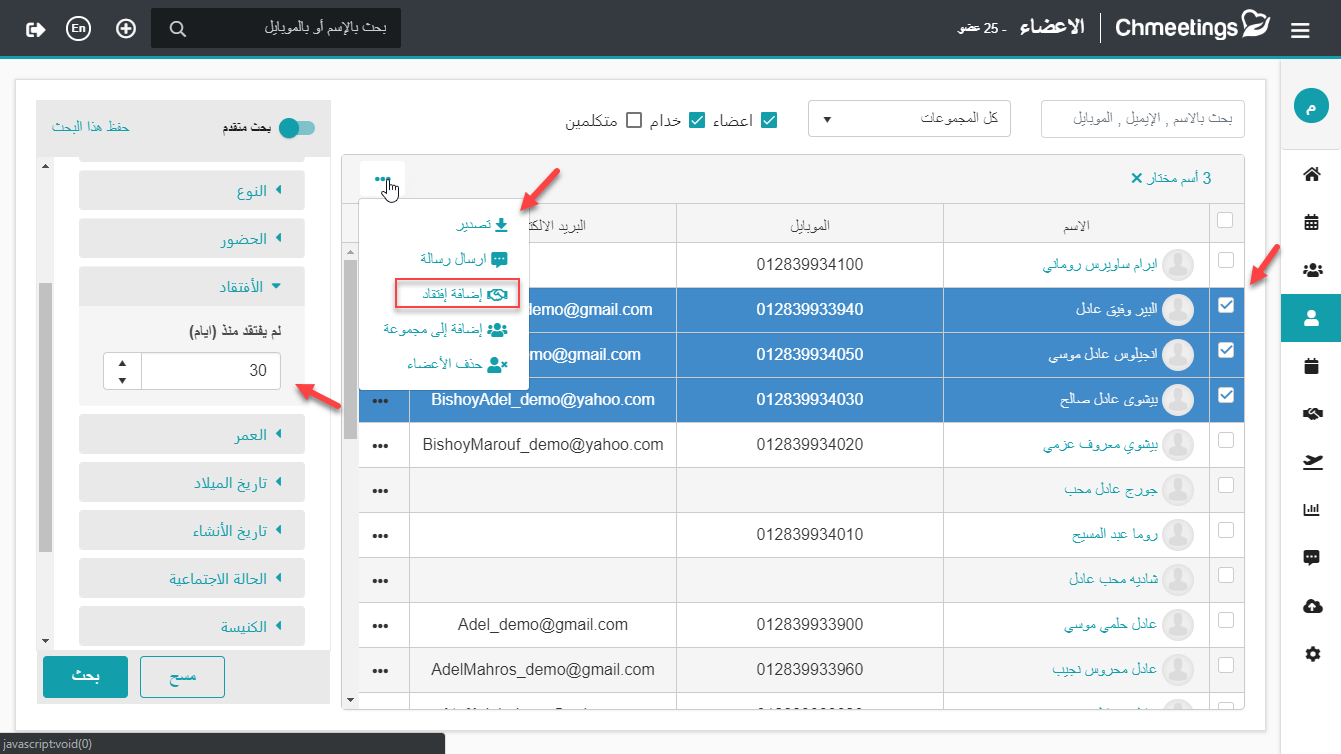Click the plus add icon in top bar

point(126,28)
